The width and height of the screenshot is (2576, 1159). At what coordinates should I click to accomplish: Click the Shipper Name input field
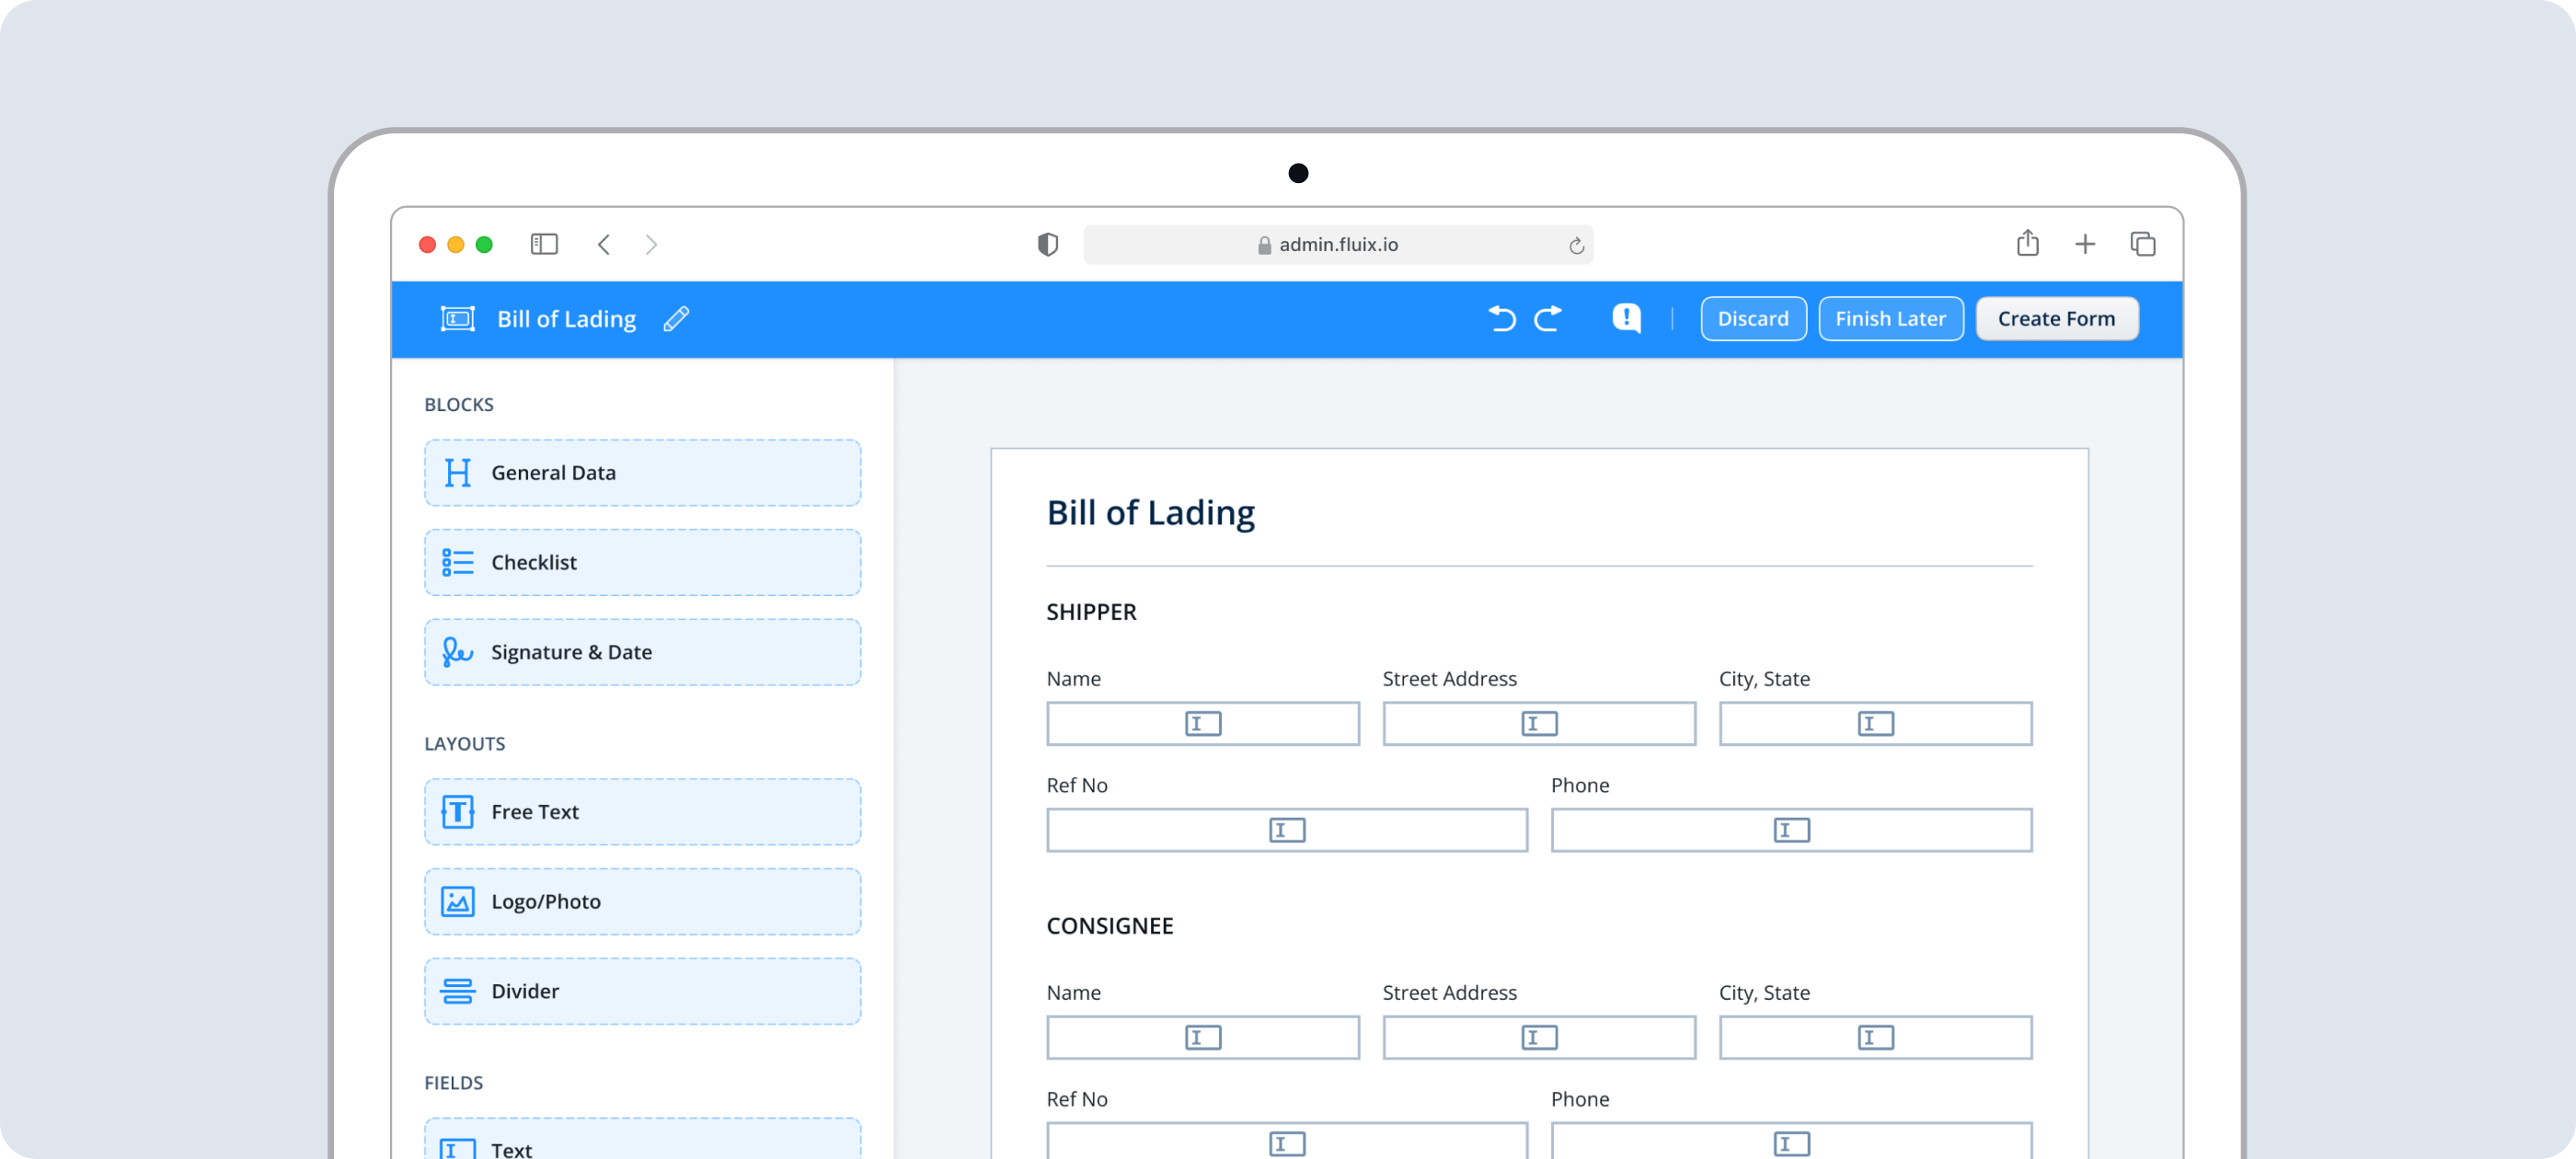(1202, 723)
